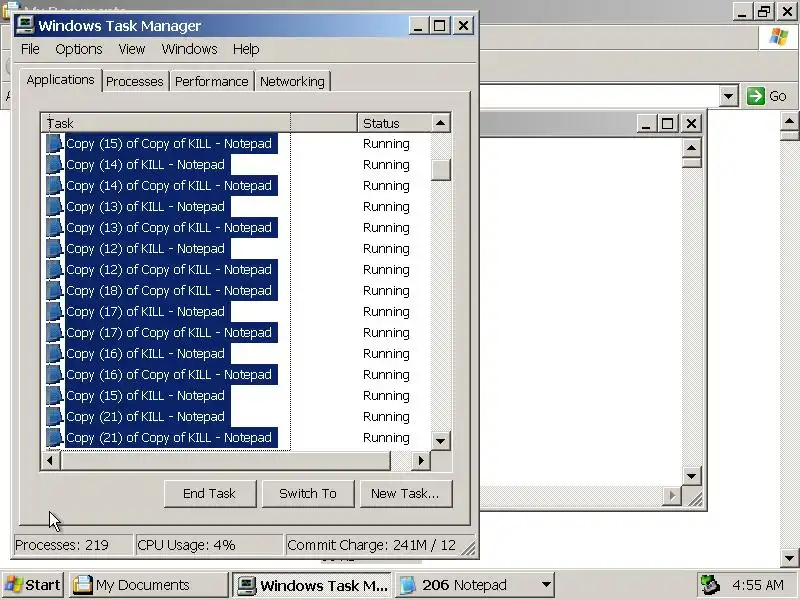Click icon of Copy (21) of KILL - Notepad

(x=54, y=417)
